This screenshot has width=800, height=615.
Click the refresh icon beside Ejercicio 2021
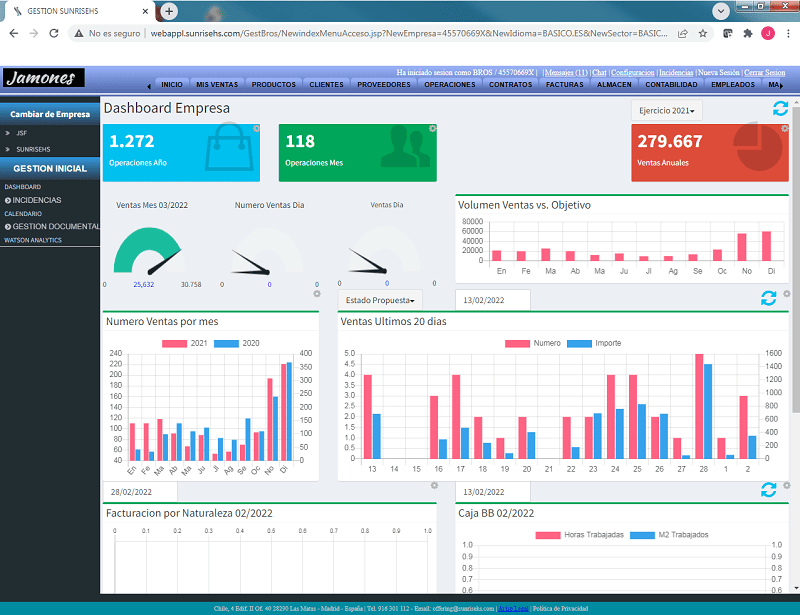[780, 109]
